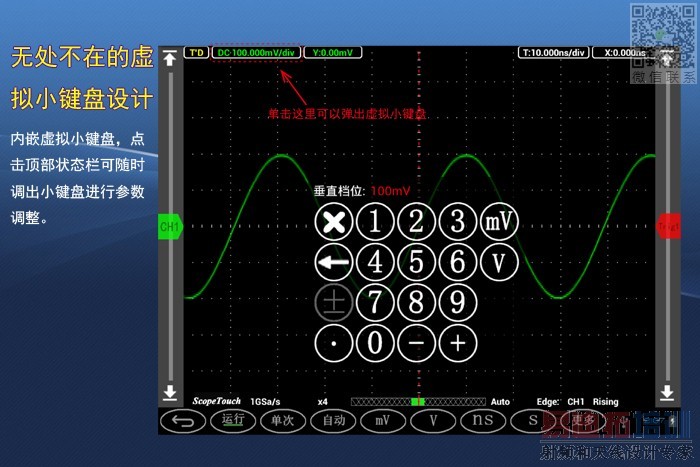
Task: Tap digit 7 on the keypad
Action: 375,303
